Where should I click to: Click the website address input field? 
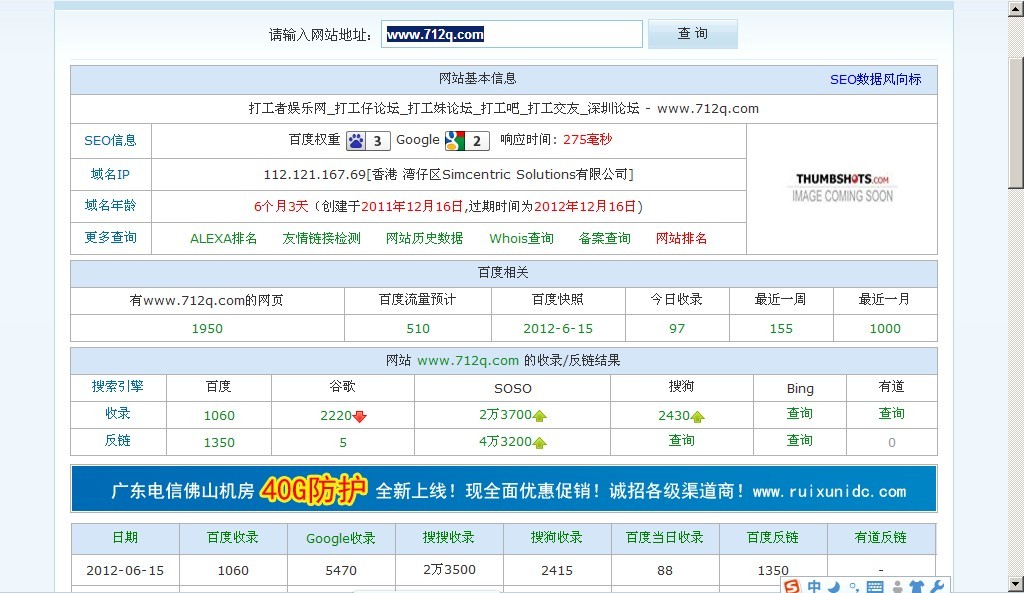pos(512,33)
